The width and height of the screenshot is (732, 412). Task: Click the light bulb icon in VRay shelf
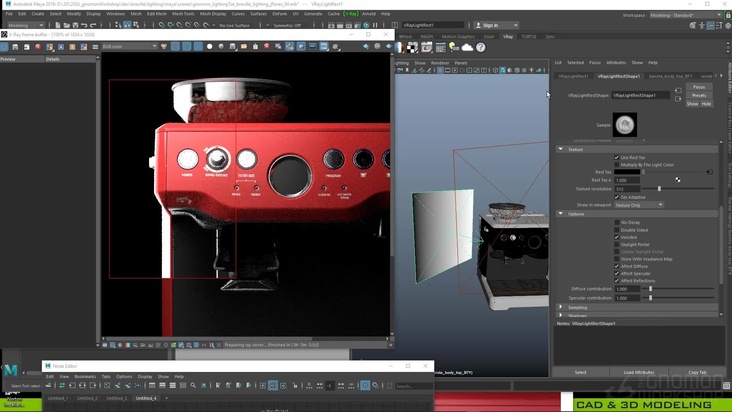pyautogui.click(x=453, y=47)
